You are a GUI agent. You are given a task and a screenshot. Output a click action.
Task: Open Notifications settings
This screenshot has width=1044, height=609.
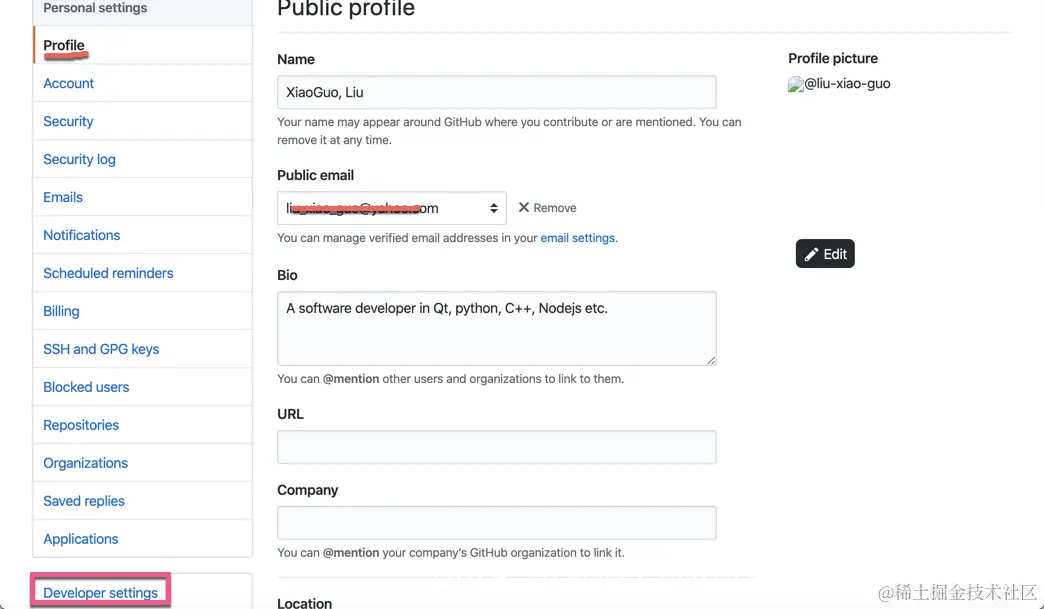click(82, 235)
